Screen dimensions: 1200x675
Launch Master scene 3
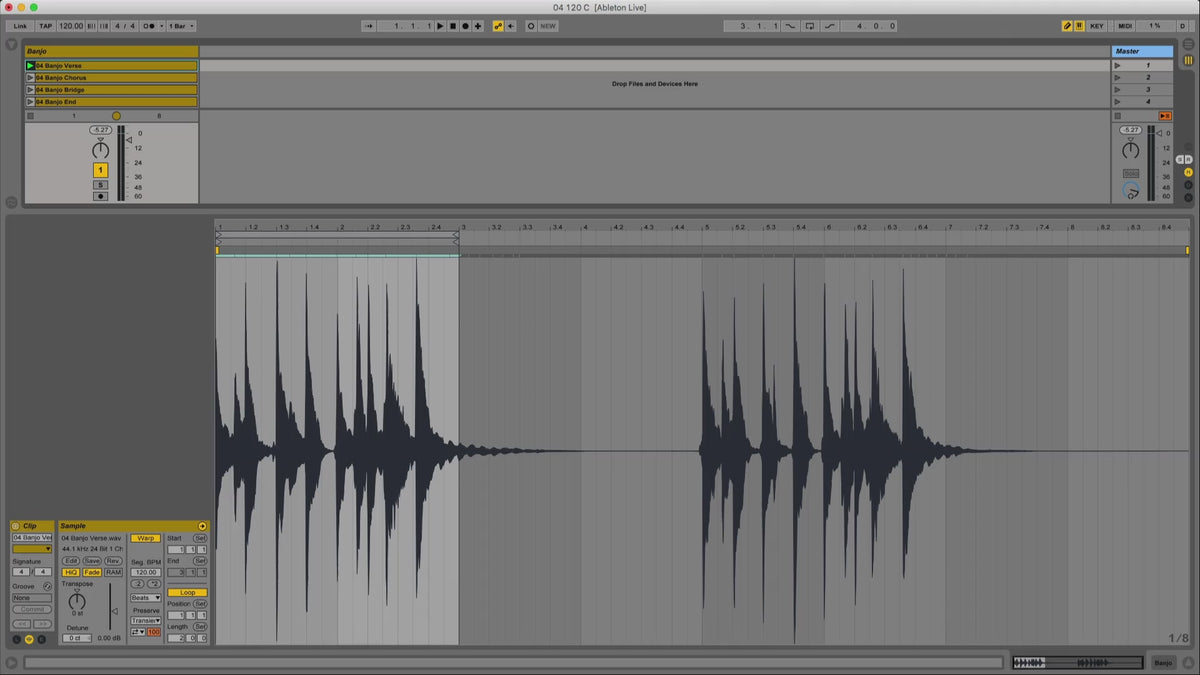point(1118,90)
